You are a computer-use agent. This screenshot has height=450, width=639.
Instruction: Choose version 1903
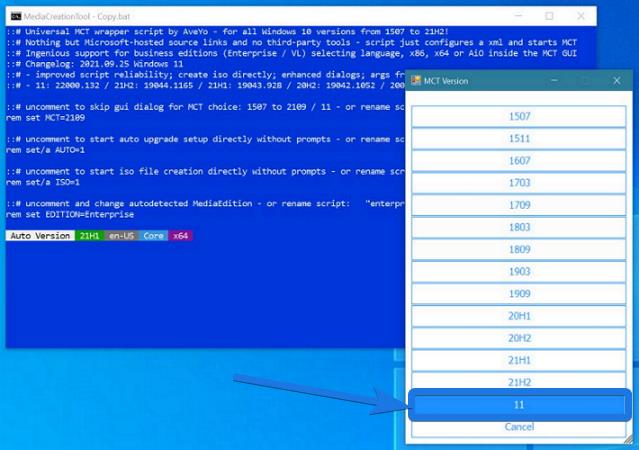(519, 271)
